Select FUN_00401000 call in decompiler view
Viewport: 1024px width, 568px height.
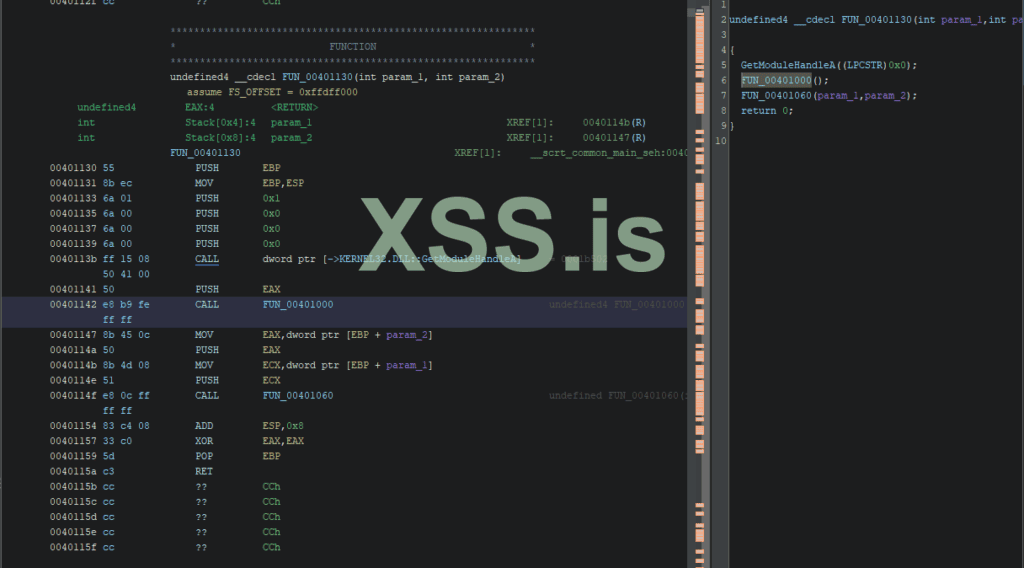776,80
